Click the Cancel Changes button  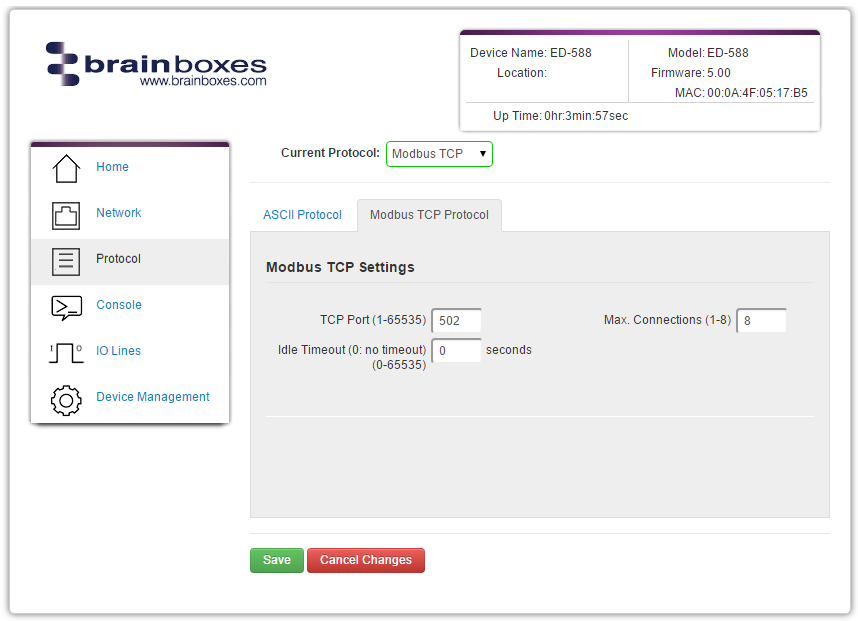[x=365, y=560]
